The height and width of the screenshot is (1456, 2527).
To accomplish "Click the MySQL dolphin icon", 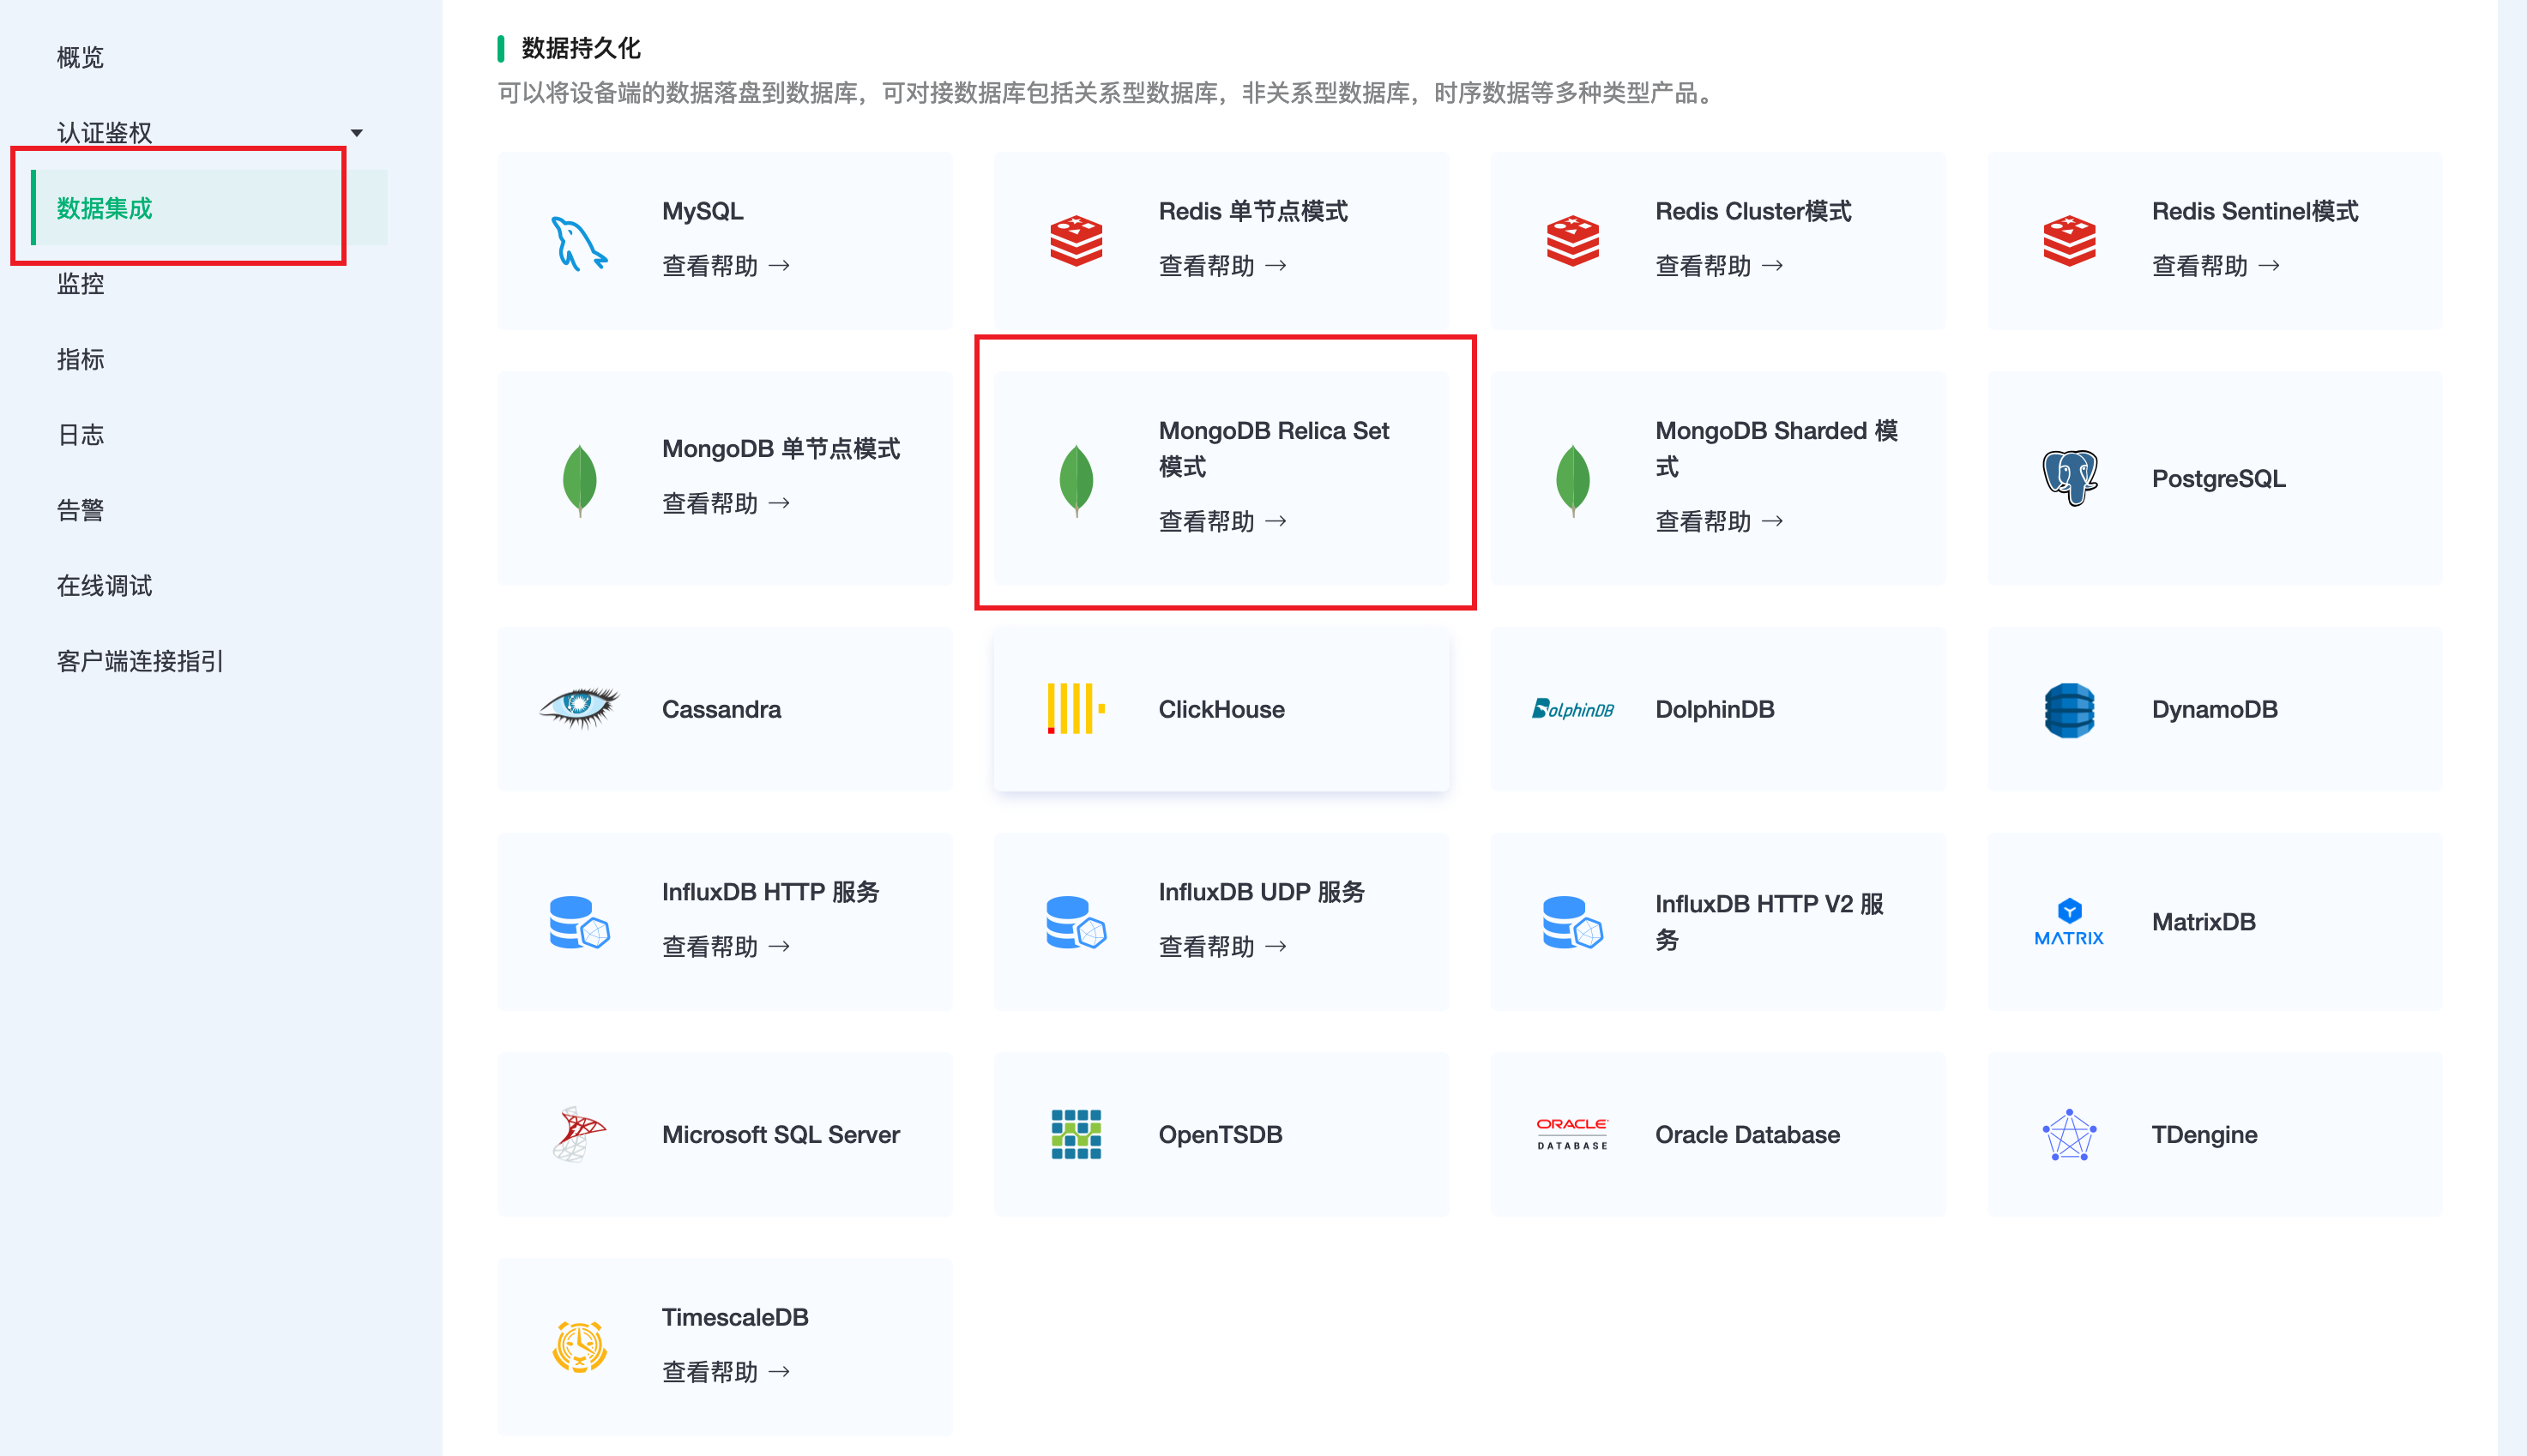I will pyautogui.click(x=579, y=242).
